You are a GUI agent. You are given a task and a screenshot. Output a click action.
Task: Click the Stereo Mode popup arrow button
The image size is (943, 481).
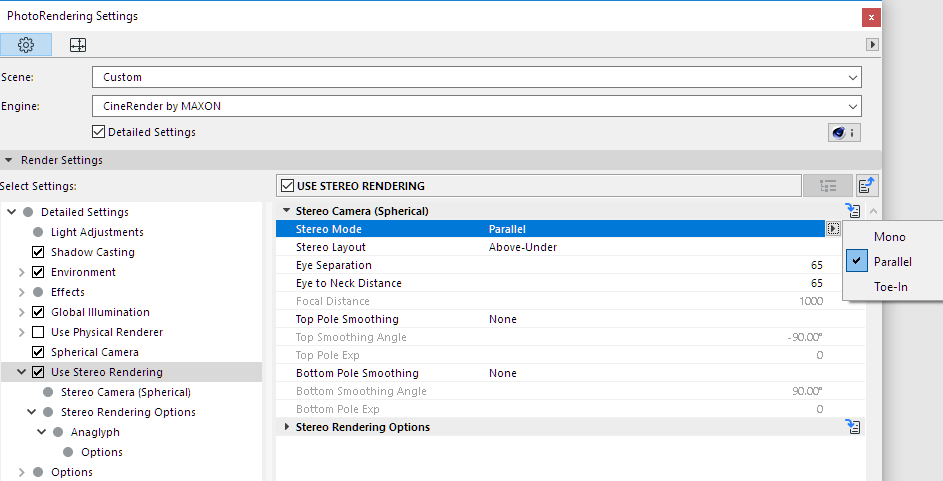click(833, 229)
